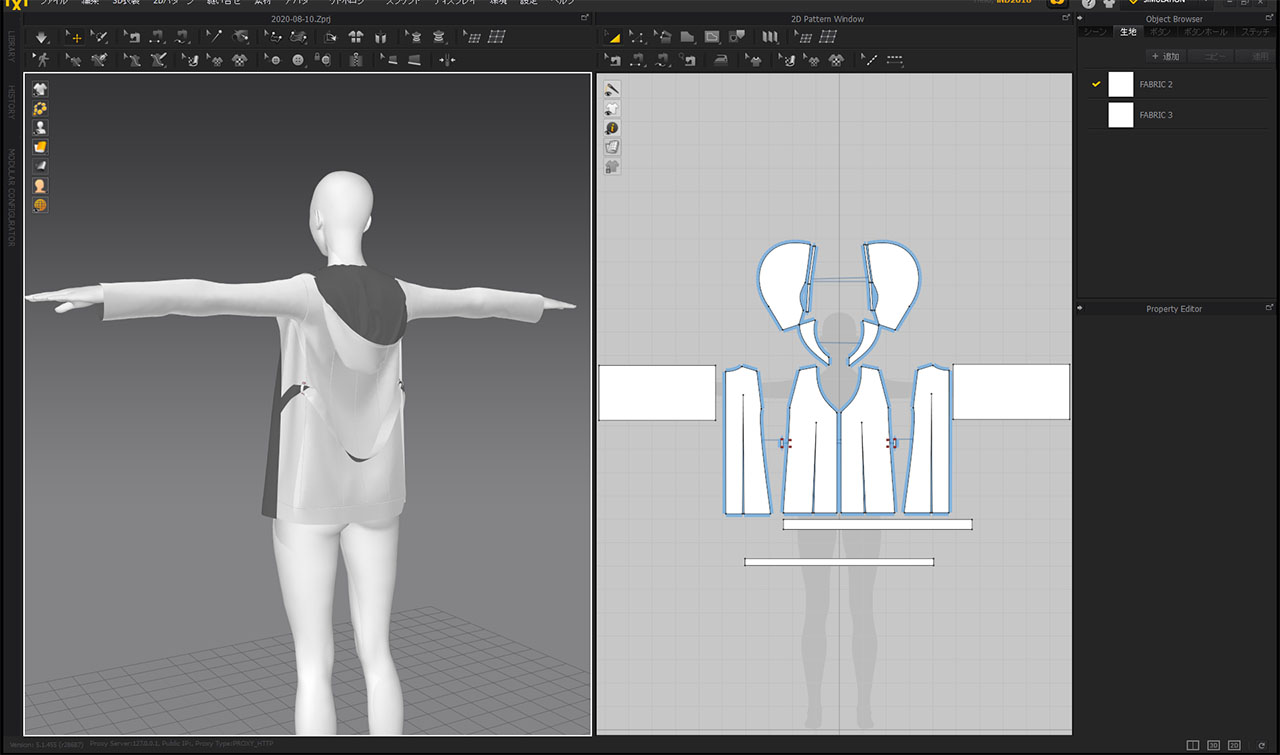
Task: Click the pleat fold icon in 2D toolbar
Action: click(769, 37)
